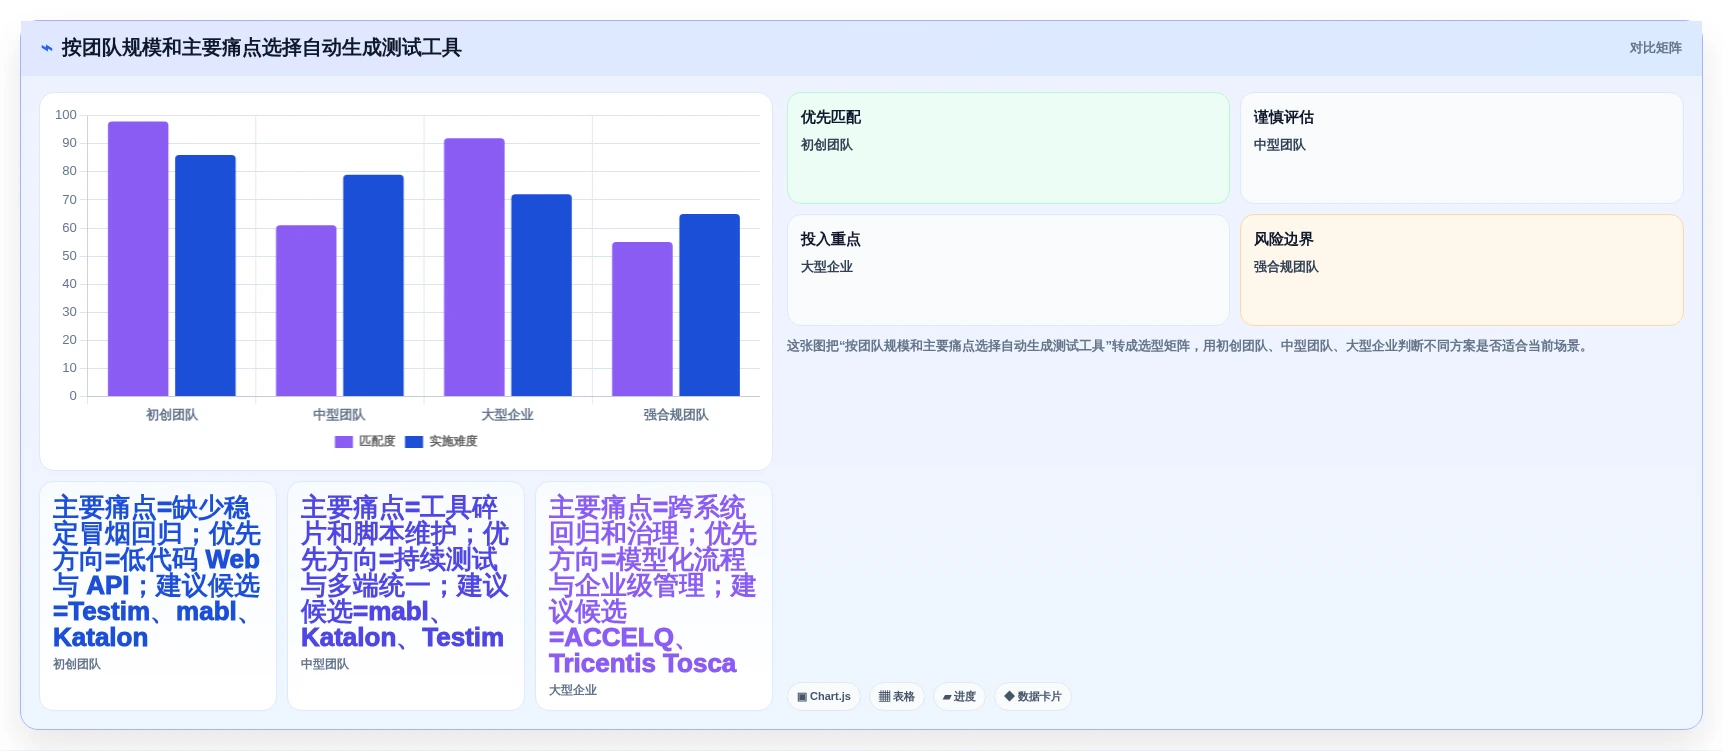
Task: Click the purple 匹配度 bar for 大型企业
Action: pos(474,267)
